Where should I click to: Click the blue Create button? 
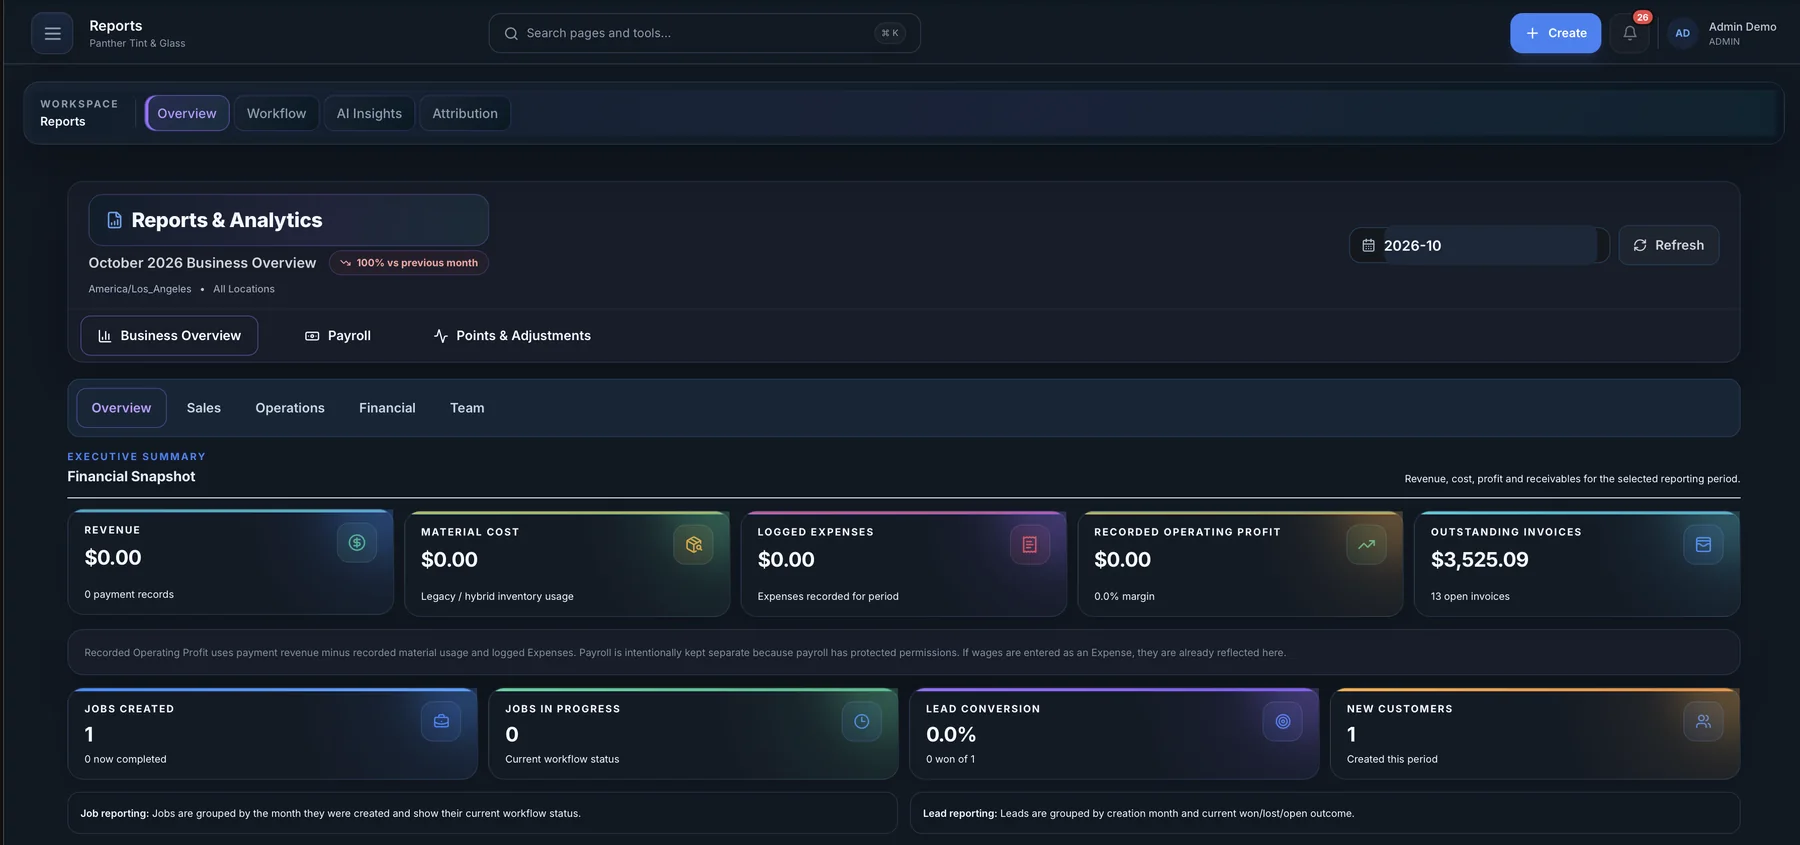point(1555,33)
